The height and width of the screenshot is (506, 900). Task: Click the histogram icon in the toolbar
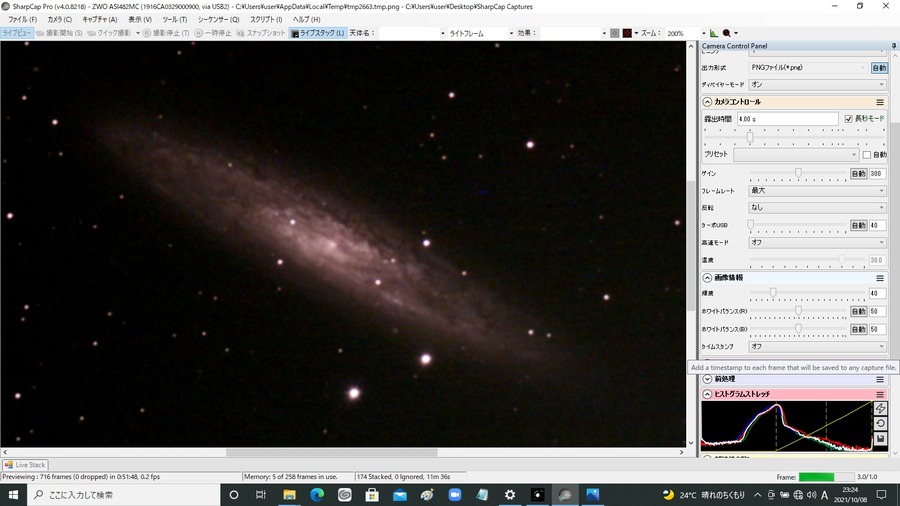(x=713, y=33)
